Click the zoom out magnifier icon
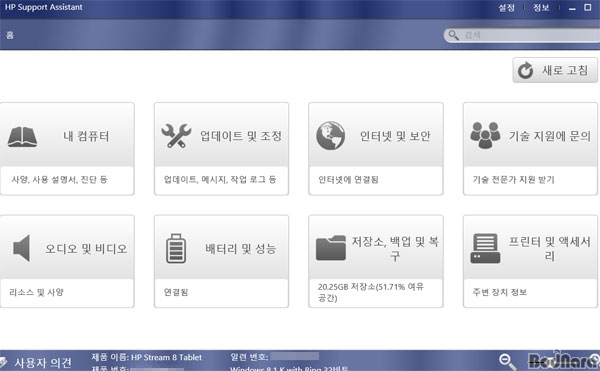This screenshot has height=371, width=600. tap(507, 361)
